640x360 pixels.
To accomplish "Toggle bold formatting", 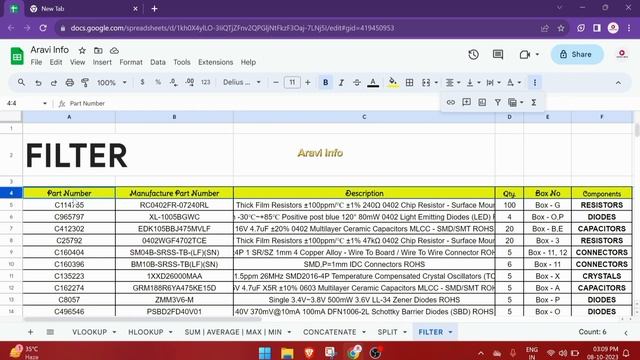I will point(325,82).
